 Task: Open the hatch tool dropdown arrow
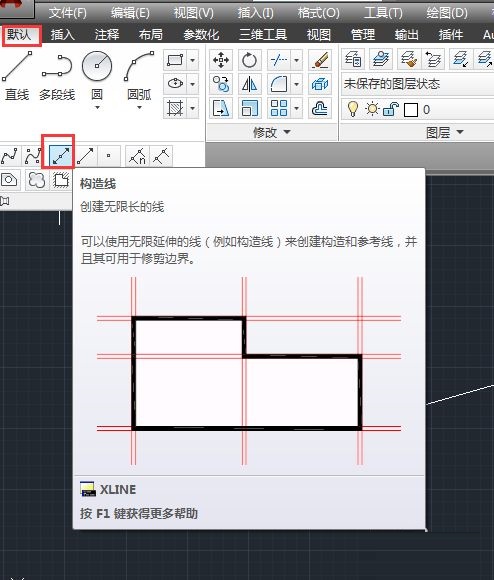tap(193, 108)
